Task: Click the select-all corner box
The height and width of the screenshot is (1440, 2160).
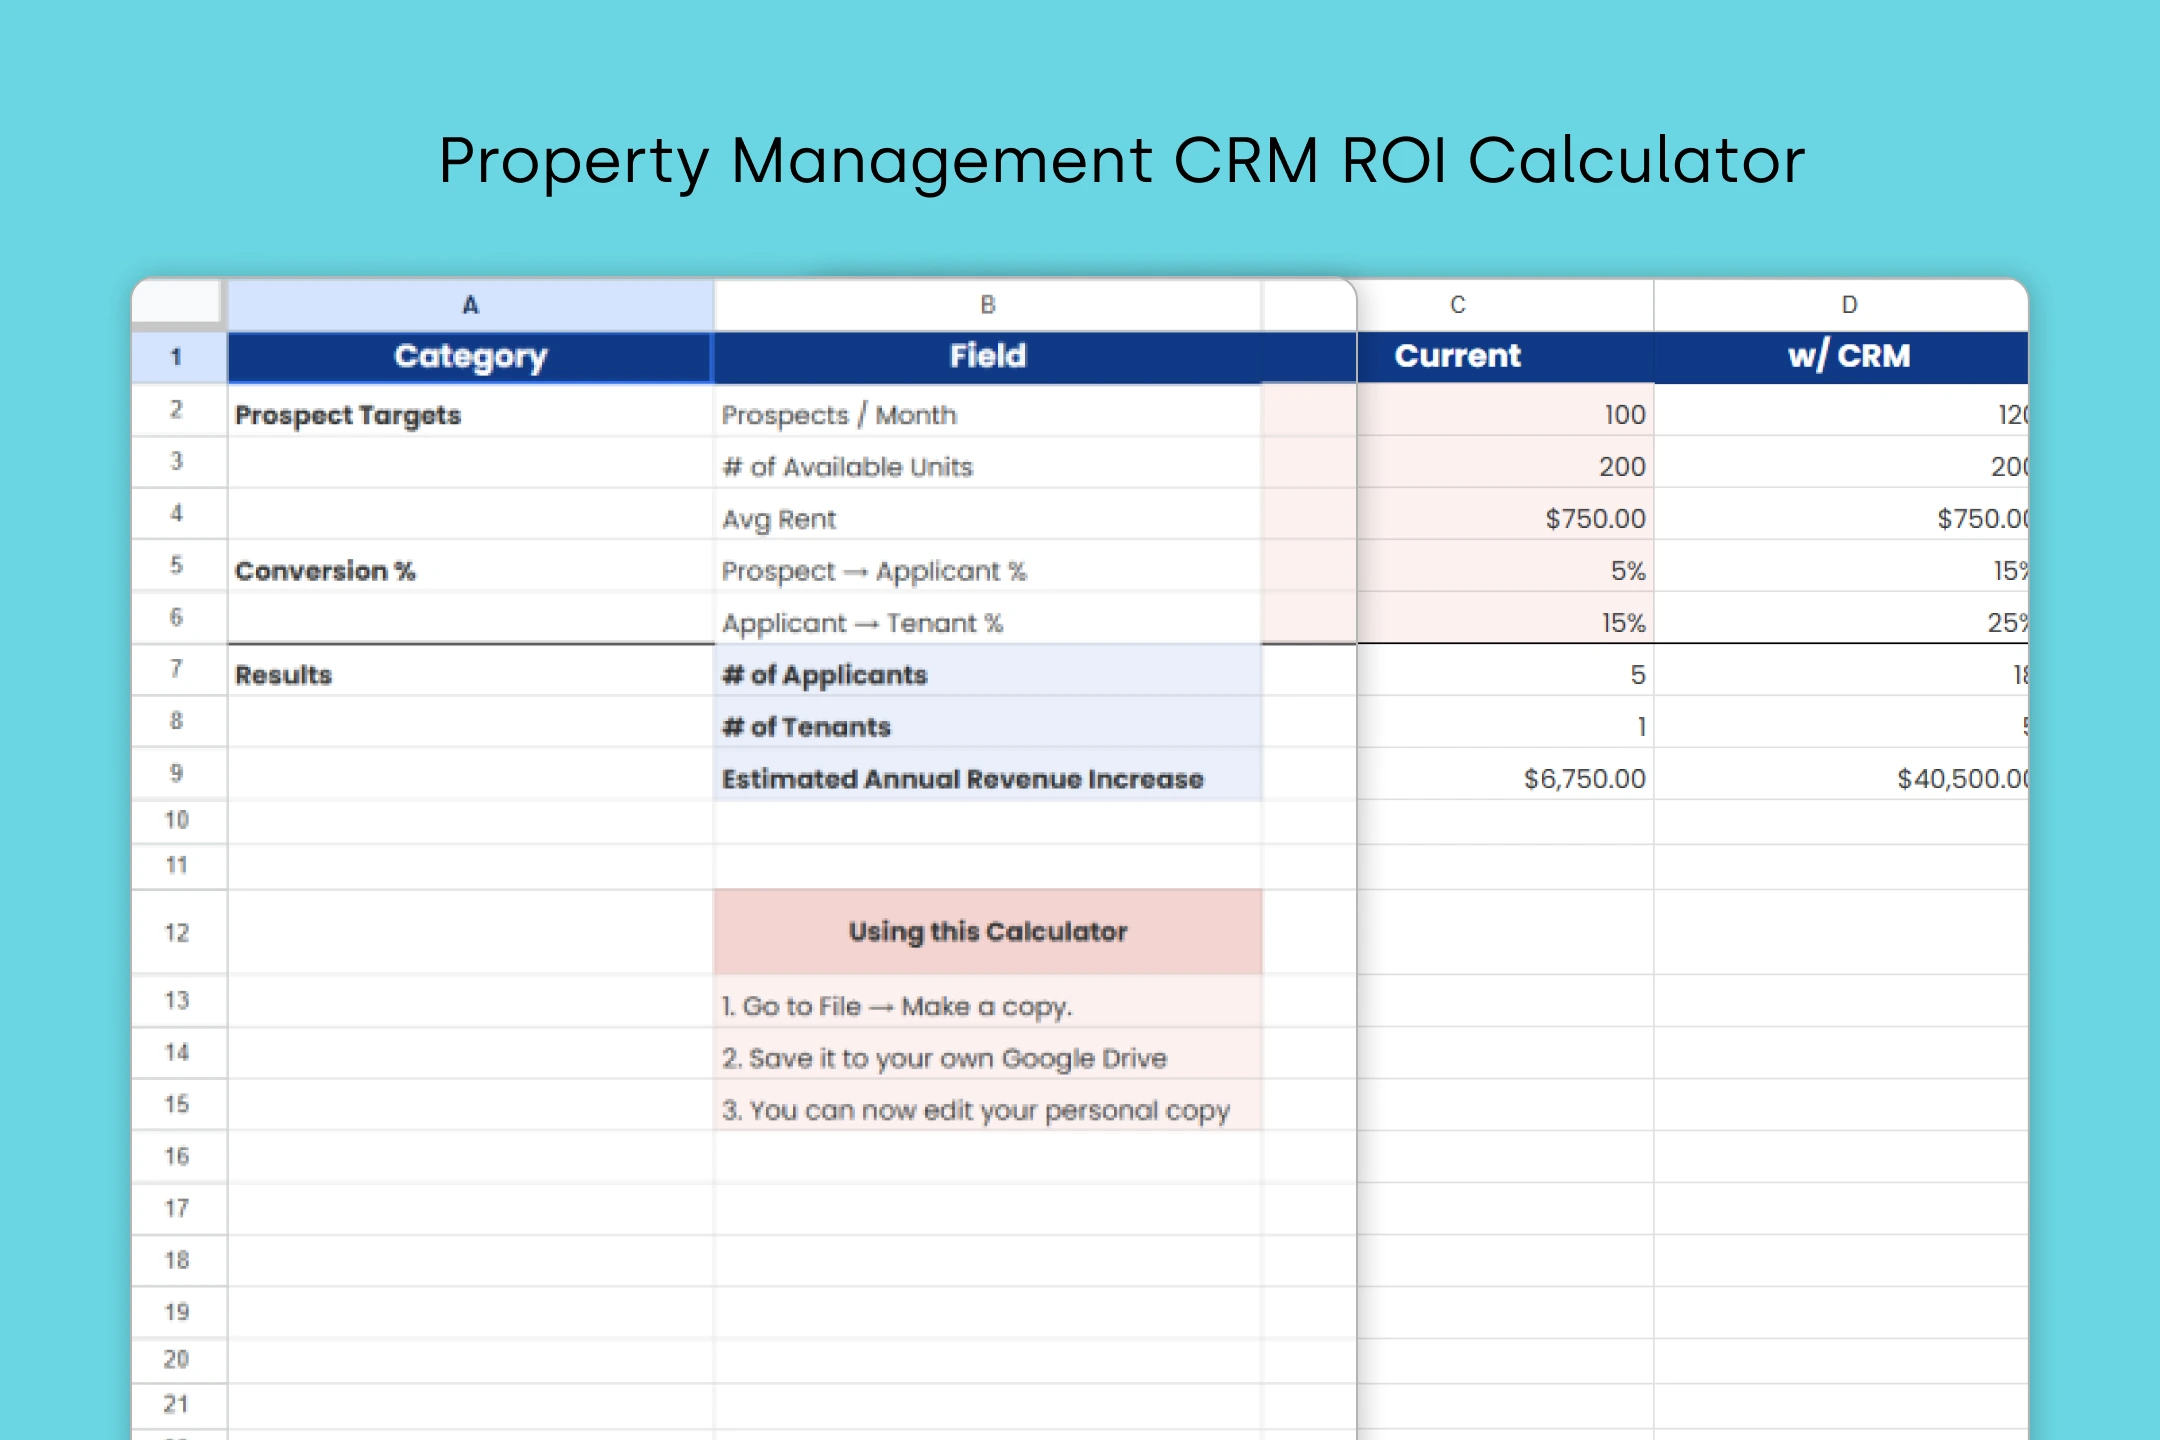Action: click(176, 300)
